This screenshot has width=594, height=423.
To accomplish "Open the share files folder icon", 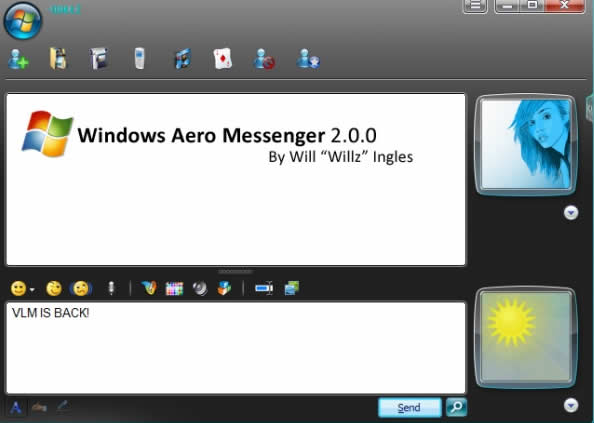I will [58, 59].
